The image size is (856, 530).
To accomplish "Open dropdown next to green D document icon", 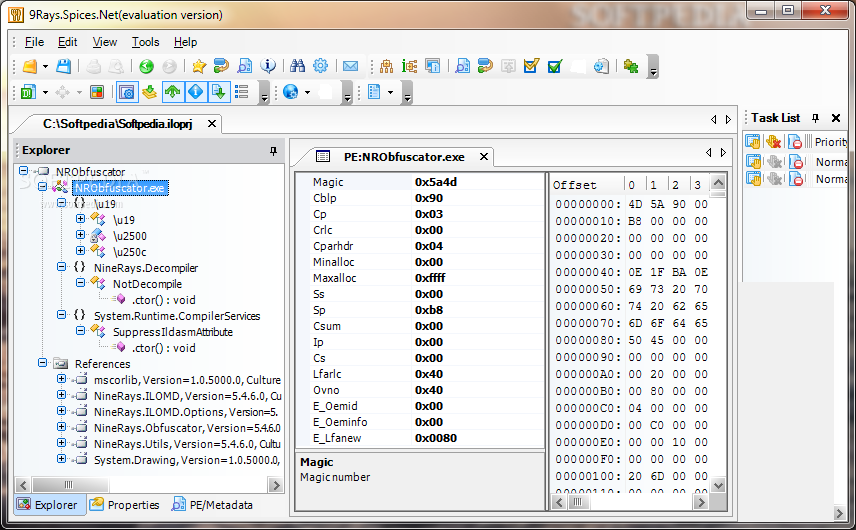I will tap(45, 92).
